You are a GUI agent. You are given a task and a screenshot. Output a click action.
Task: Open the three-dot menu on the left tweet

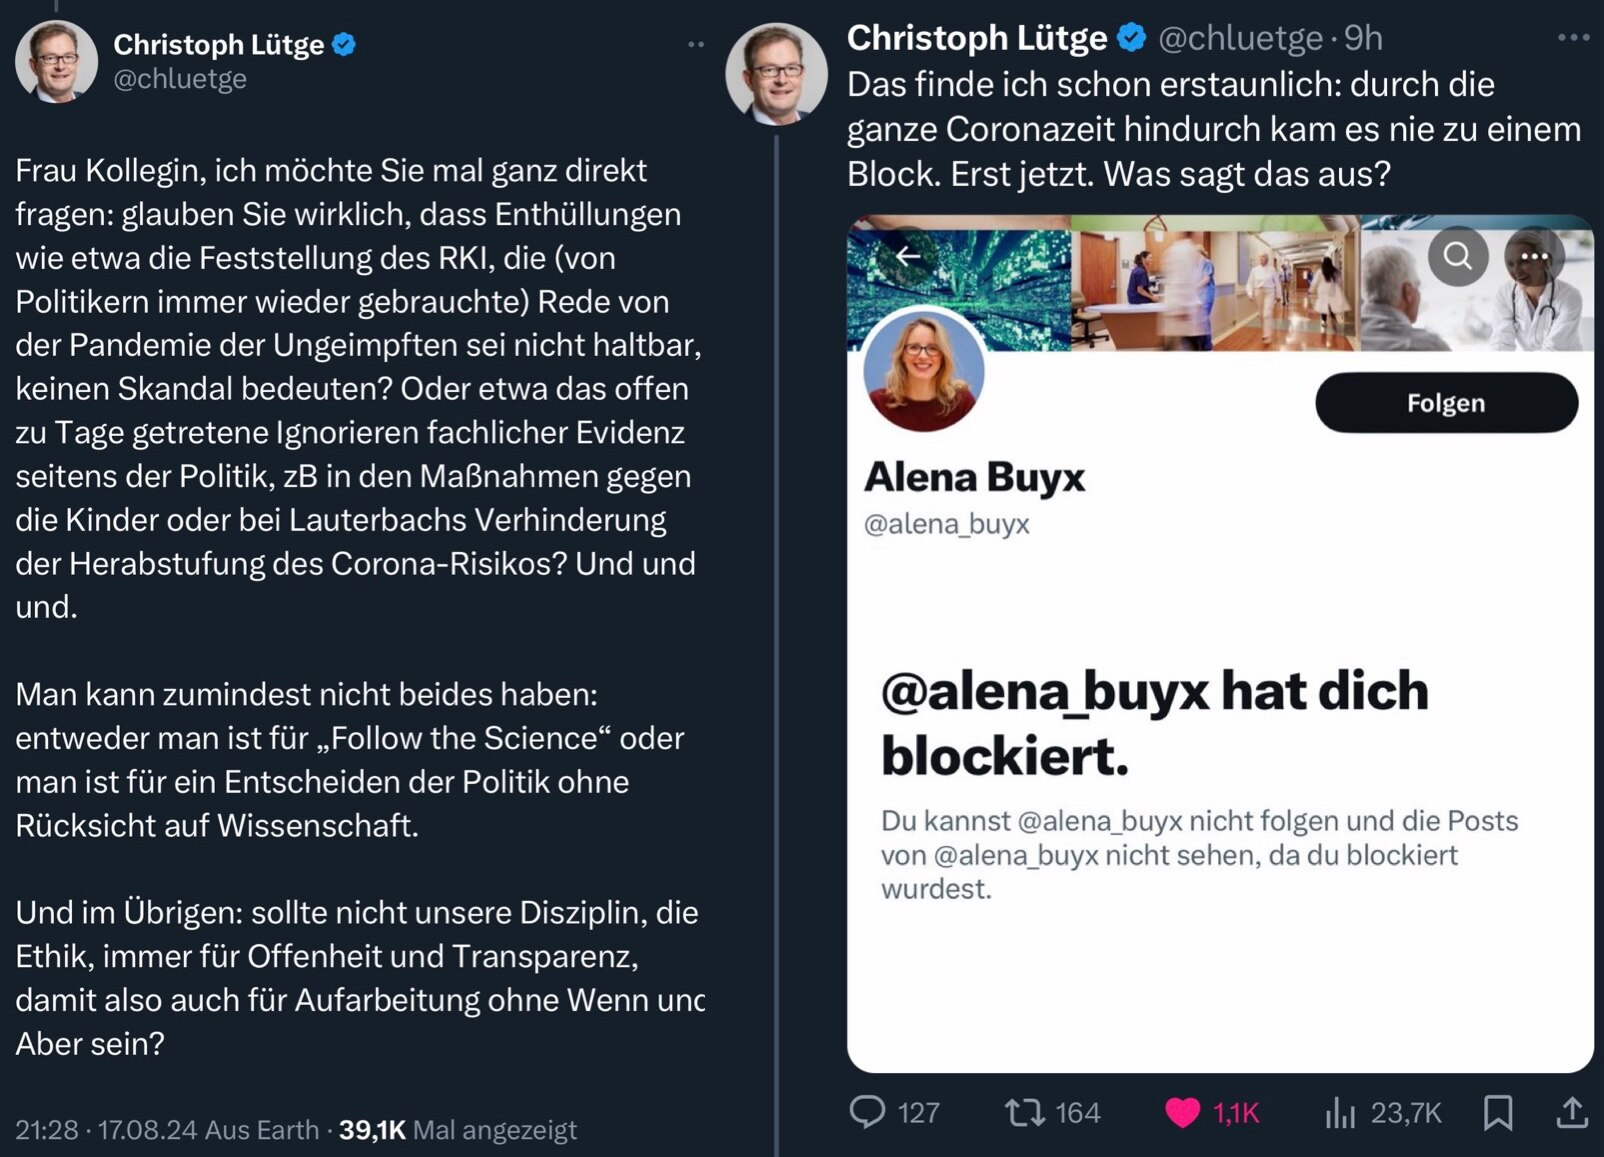(697, 42)
